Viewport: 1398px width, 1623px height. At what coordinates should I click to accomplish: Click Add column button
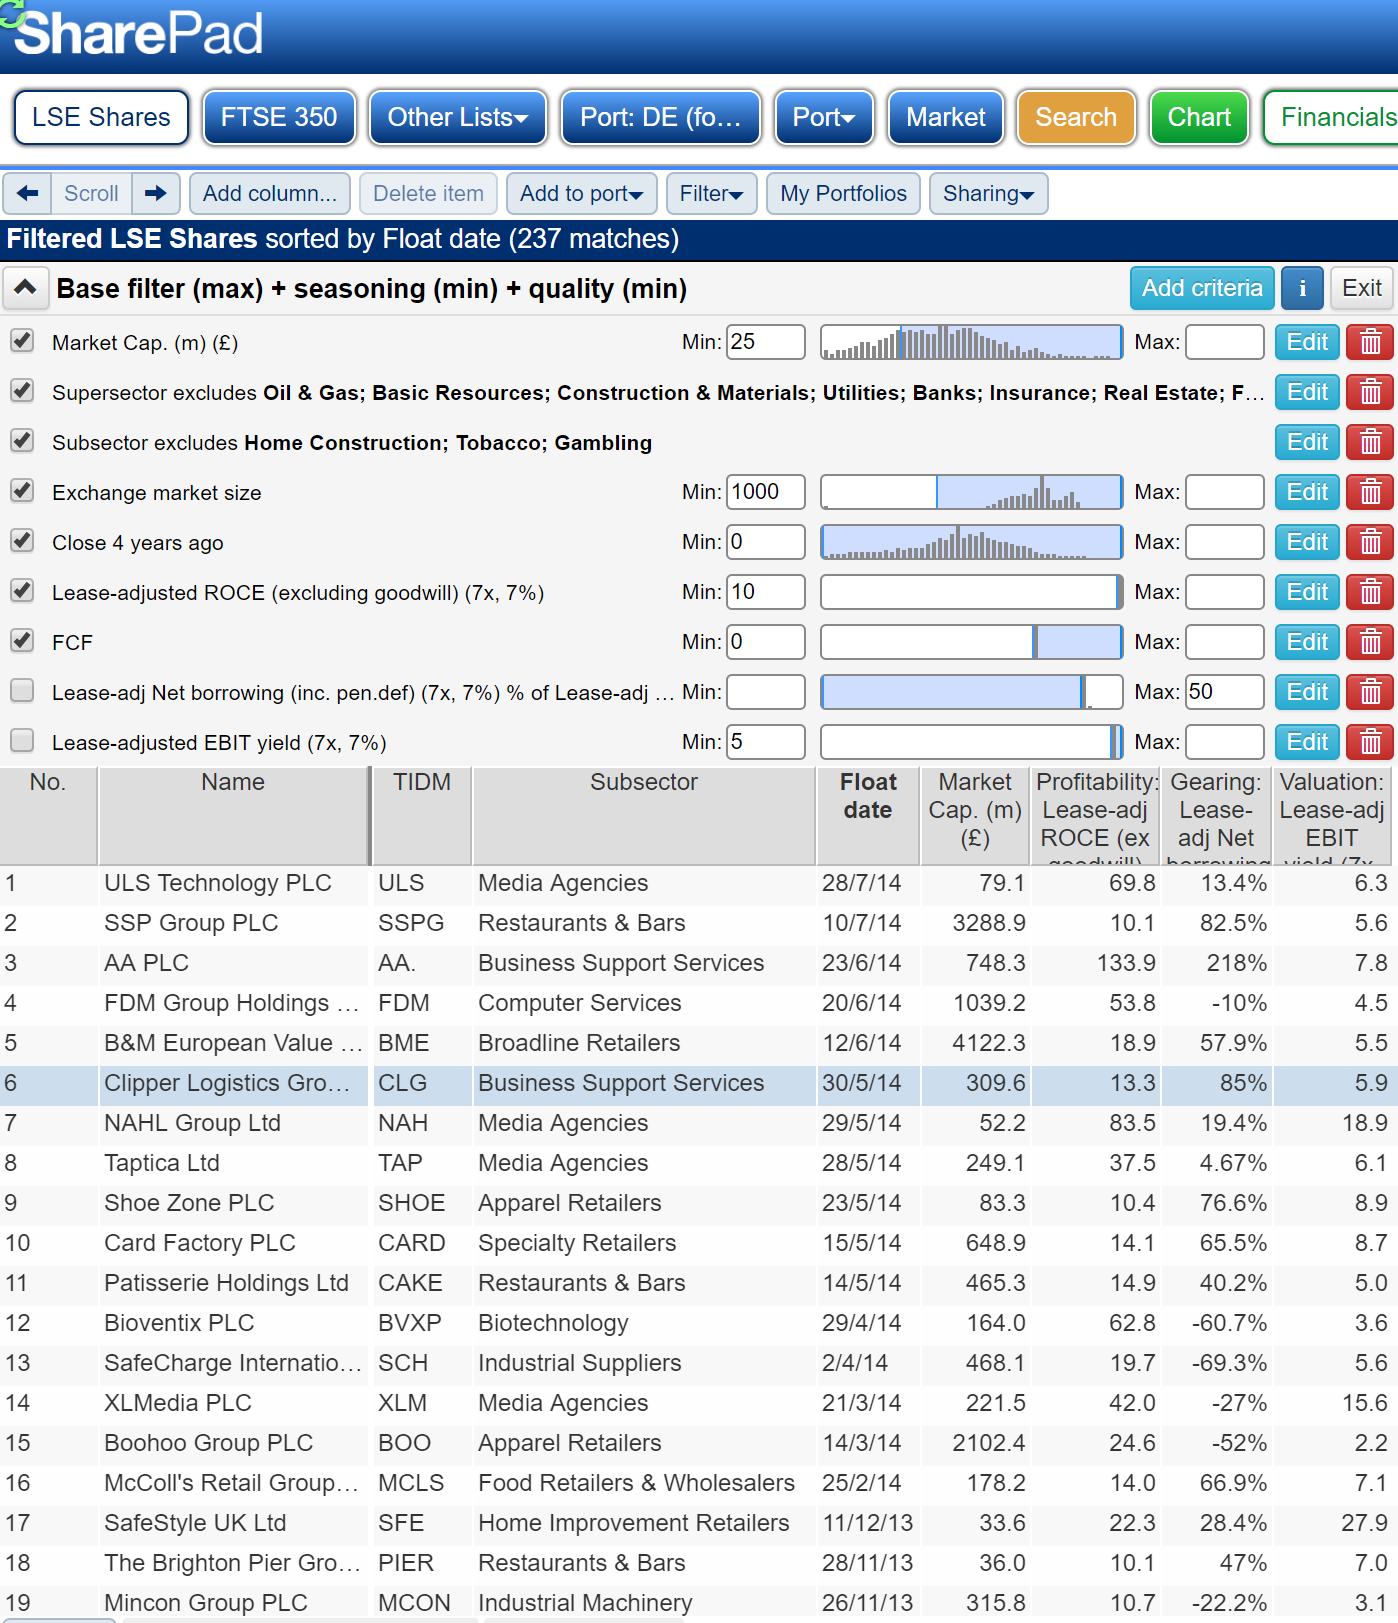270,193
